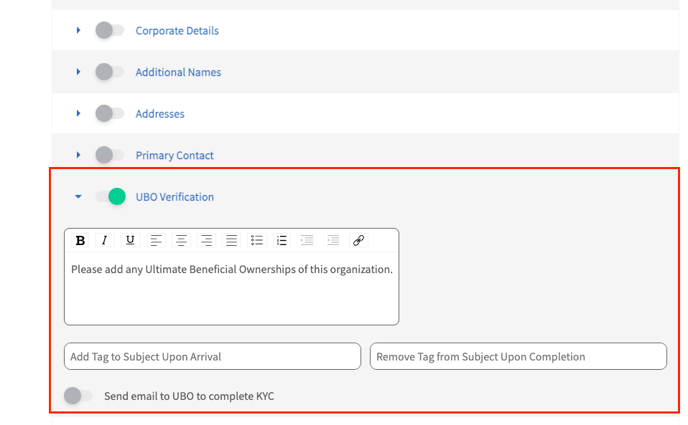This screenshot has height=425, width=688.
Task: Justify the editor text
Action: 231,240
